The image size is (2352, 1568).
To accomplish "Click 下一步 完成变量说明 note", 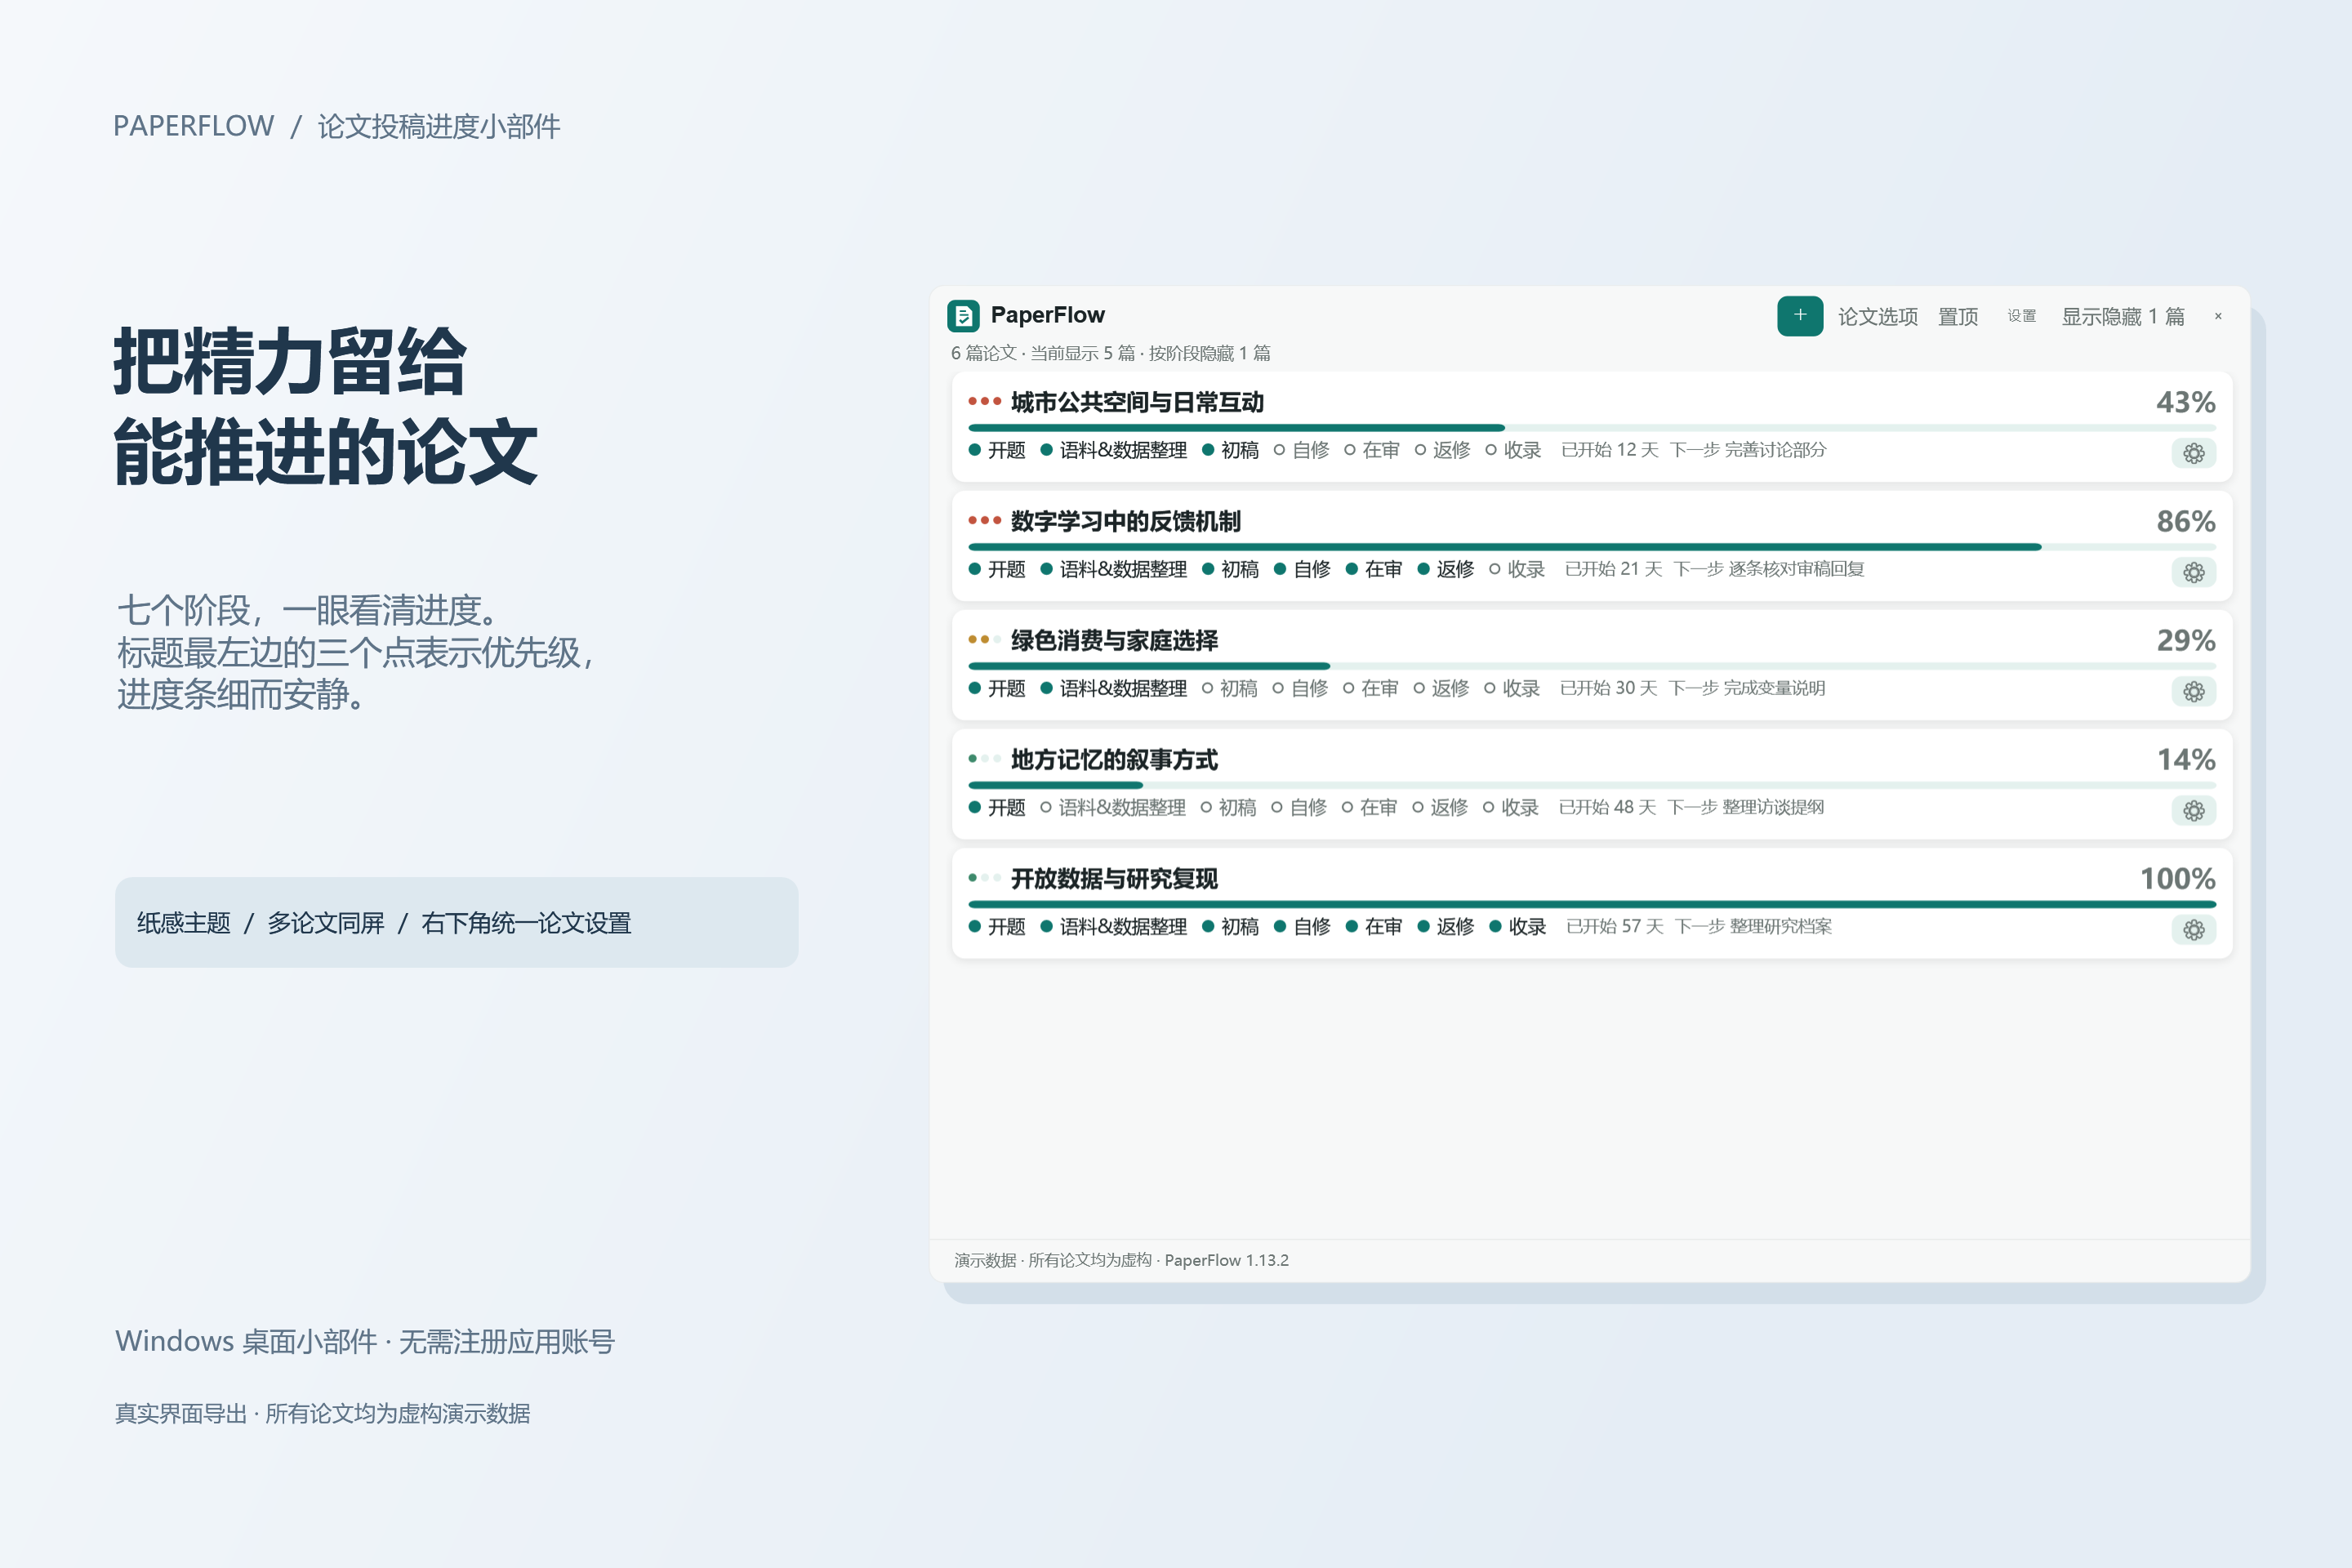I will pos(1747,687).
